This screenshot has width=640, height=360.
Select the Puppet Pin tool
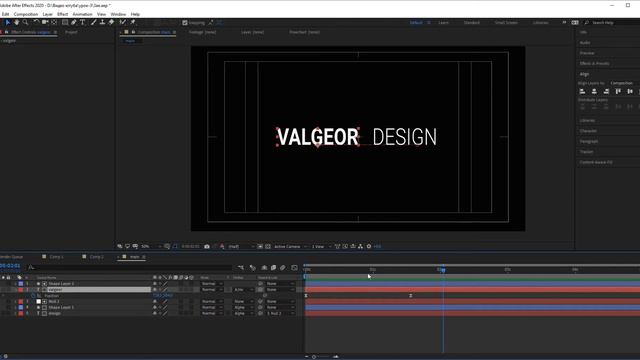coord(133,22)
